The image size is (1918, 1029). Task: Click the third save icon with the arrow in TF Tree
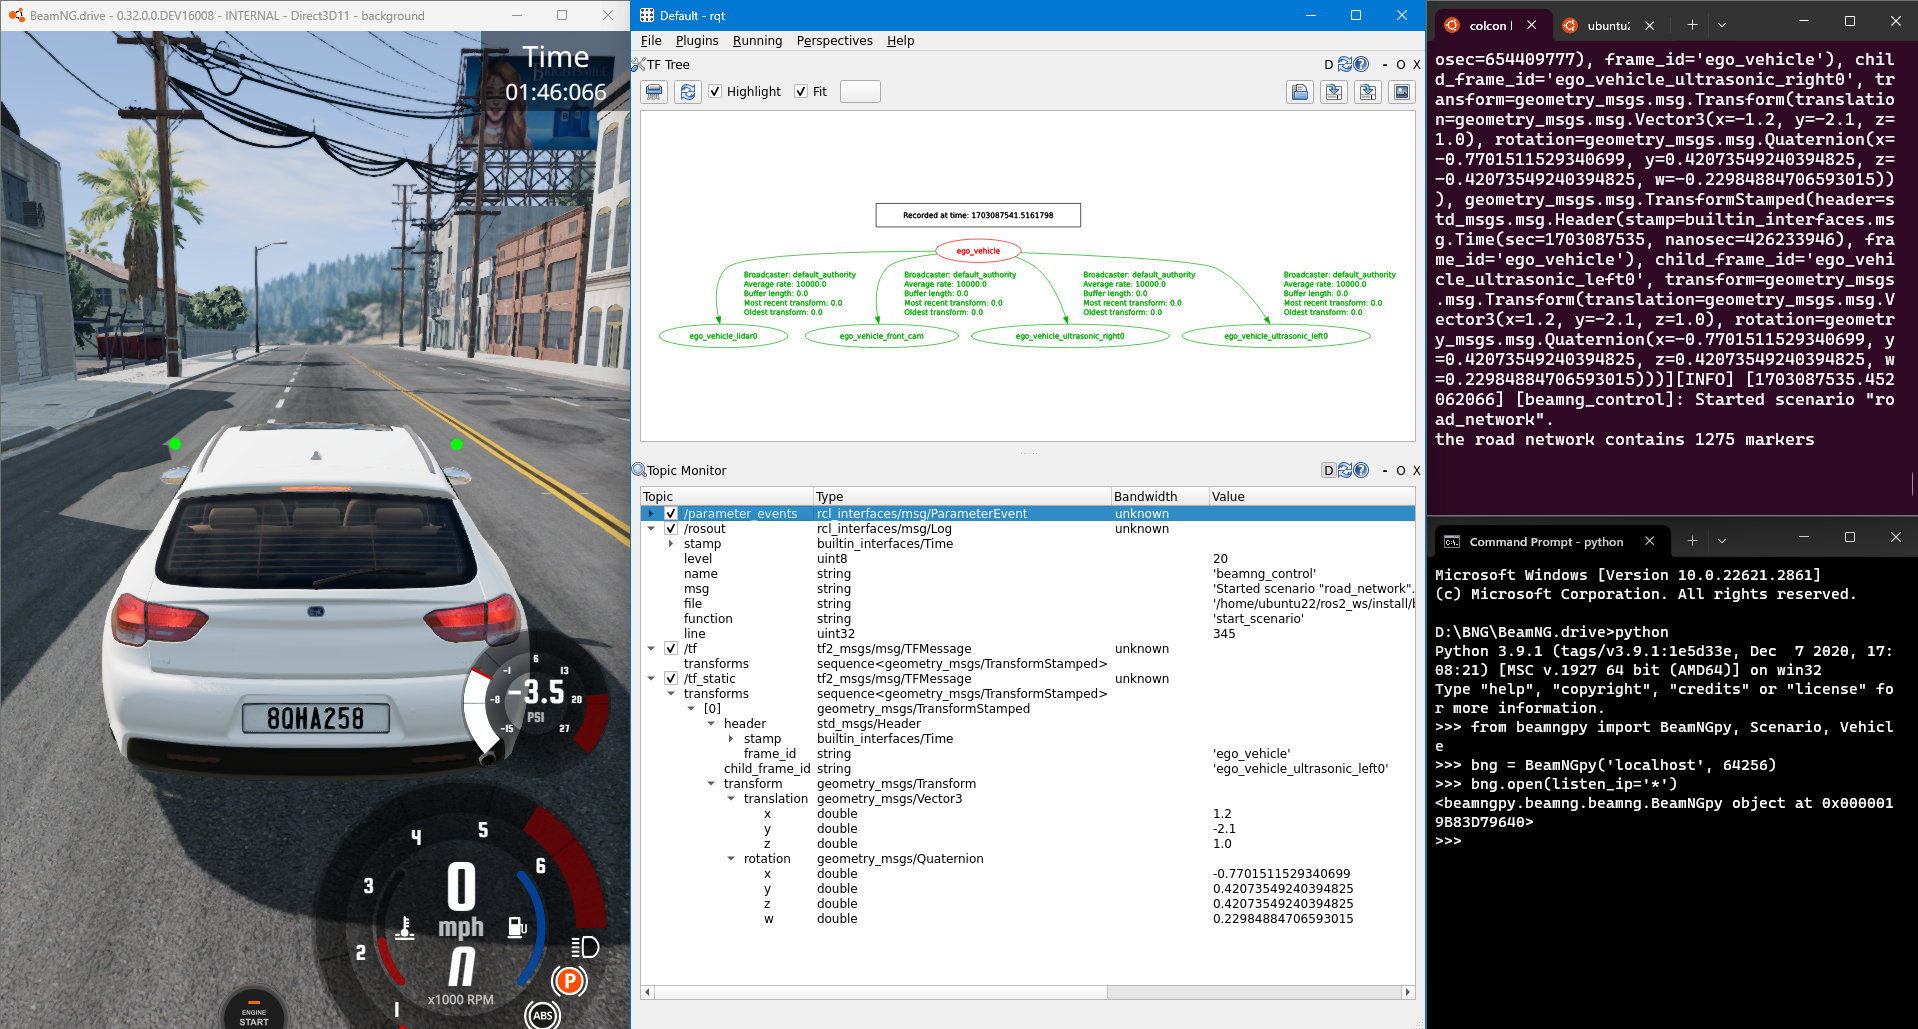[1368, 92]
